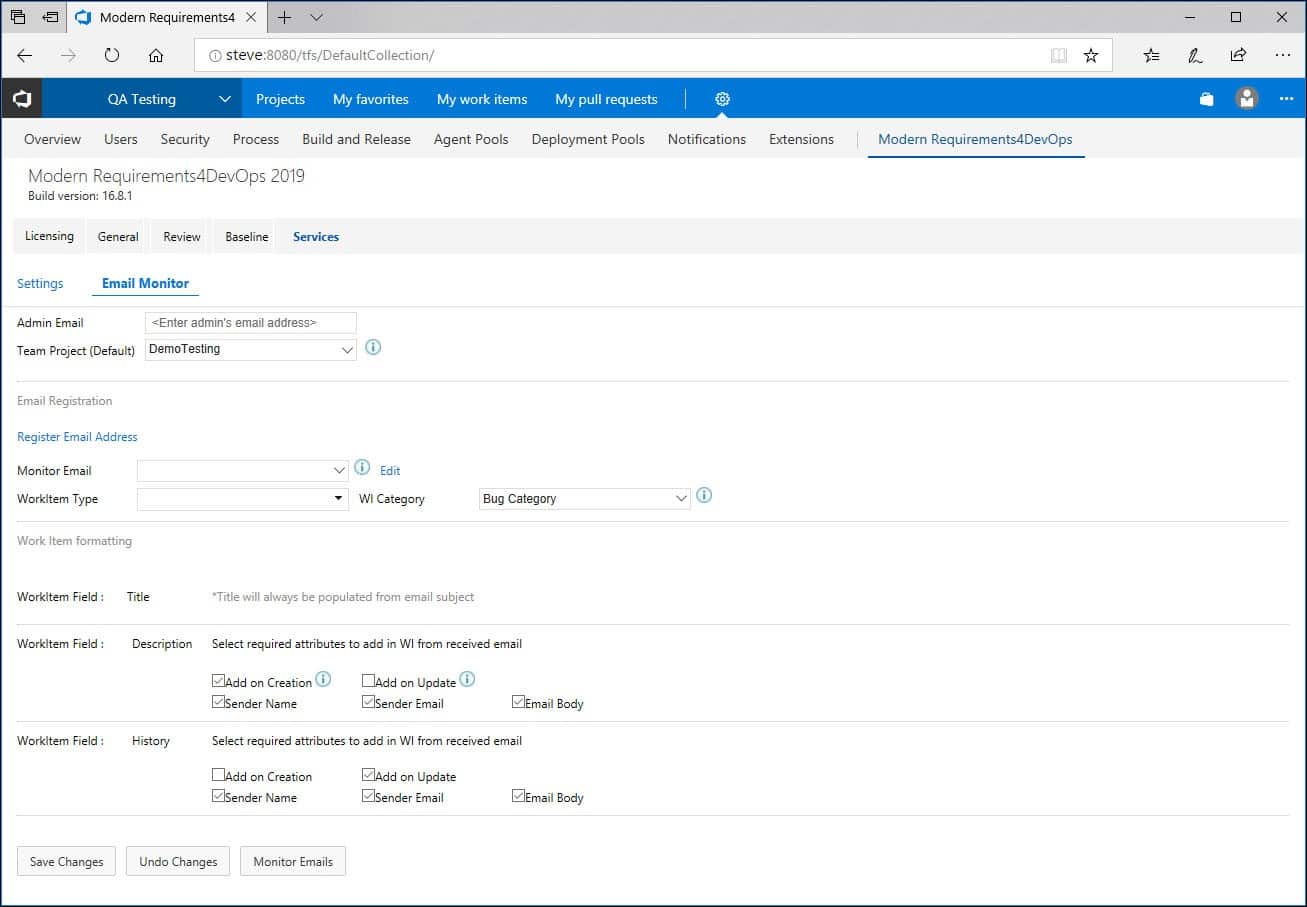Viewport: 1307px width, 907px height.
Task: Add notes with the pen icon
Action: point(1195,55)
